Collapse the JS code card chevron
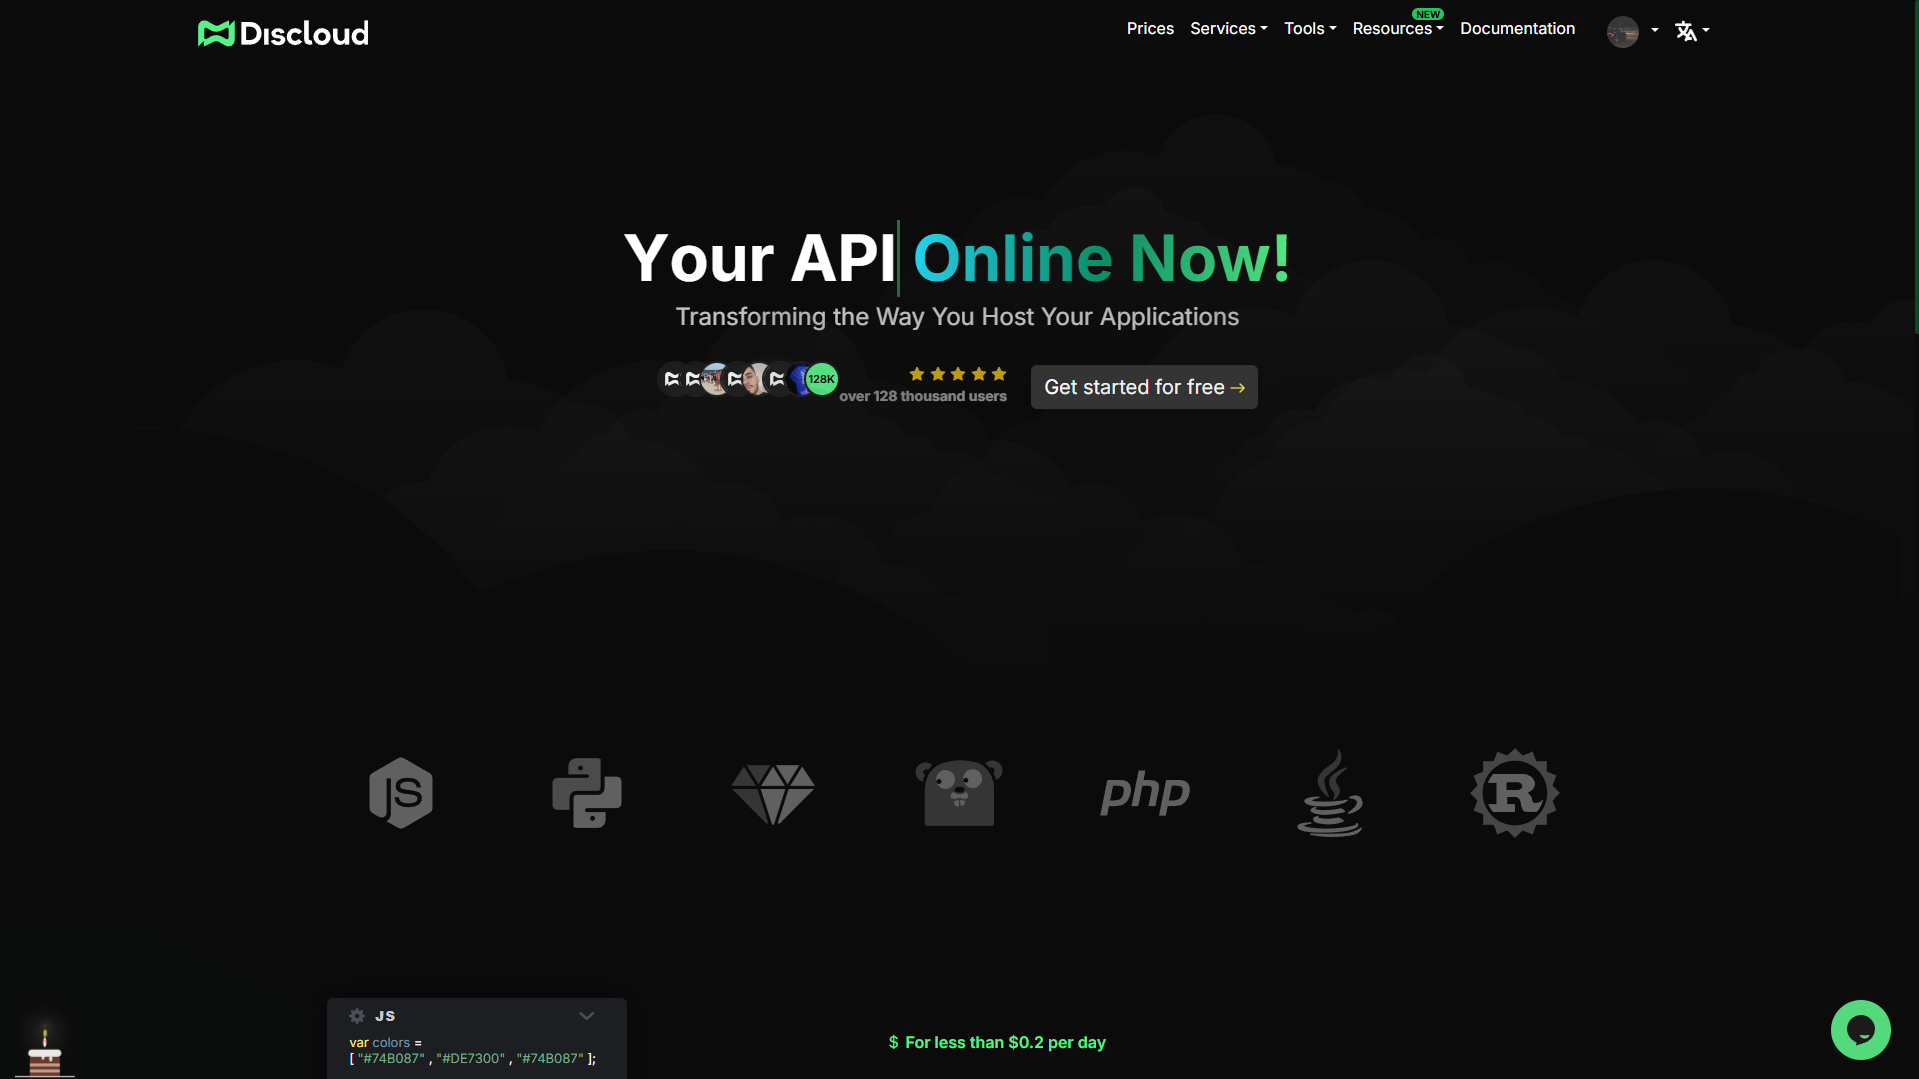 [x=587, y=1016]
